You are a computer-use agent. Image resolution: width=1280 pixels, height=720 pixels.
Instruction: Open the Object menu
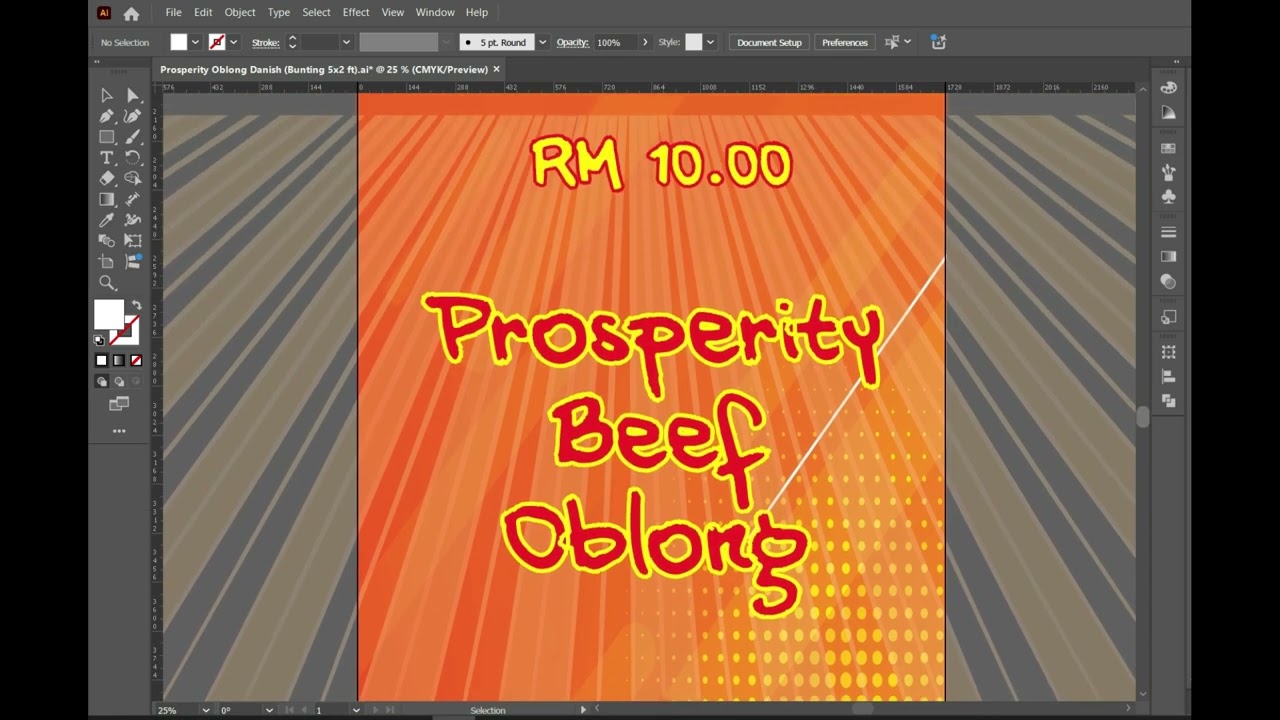[240, 12]
